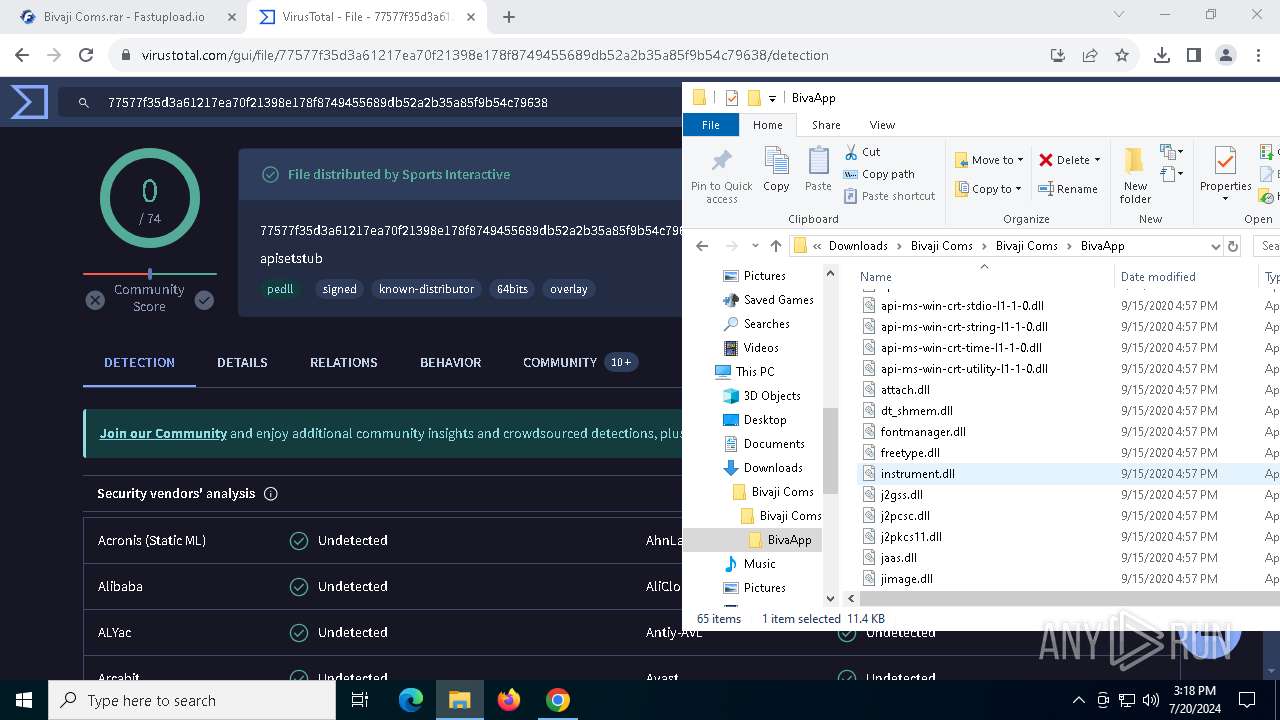Switch to Share ribbon tab
The image size is (1280, 720).
(826, 125)
